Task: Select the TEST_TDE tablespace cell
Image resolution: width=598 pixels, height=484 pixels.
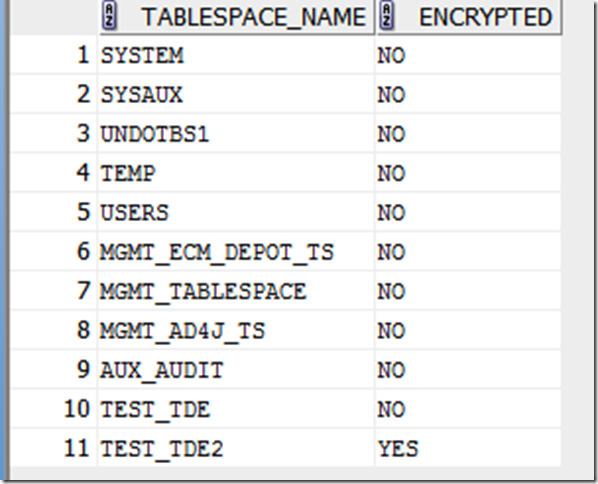Action: [x=236, y=409]
